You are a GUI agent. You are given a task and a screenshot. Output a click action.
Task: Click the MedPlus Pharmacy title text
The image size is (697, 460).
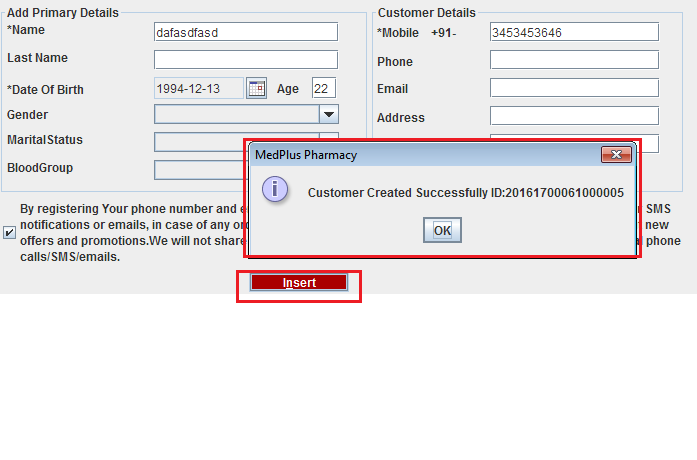coord(306,155)
